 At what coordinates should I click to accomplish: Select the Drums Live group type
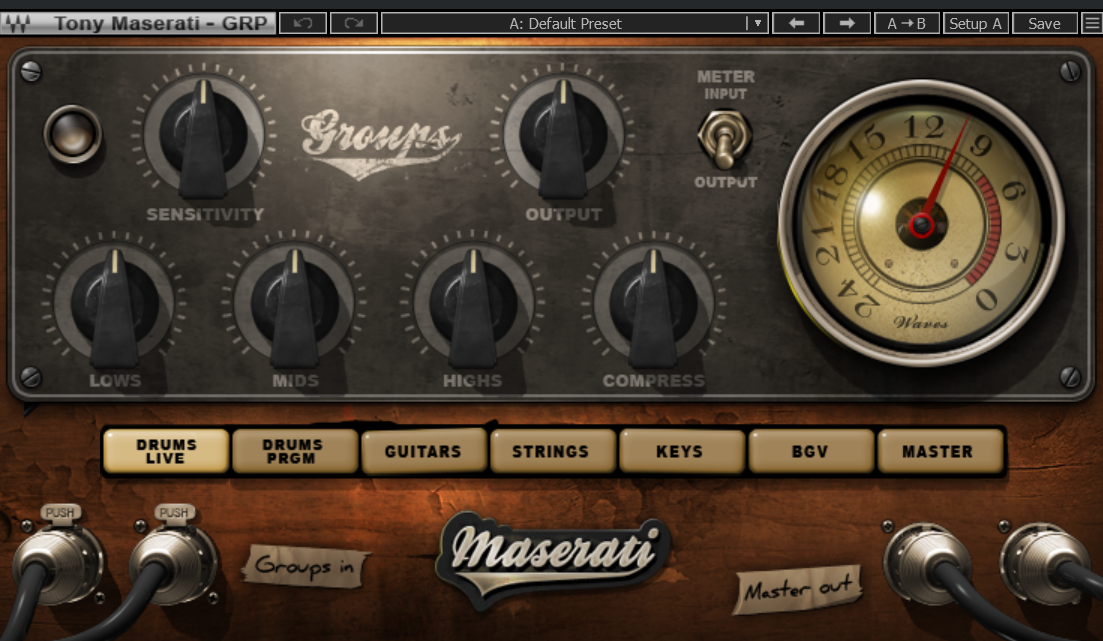pos(166,451)
